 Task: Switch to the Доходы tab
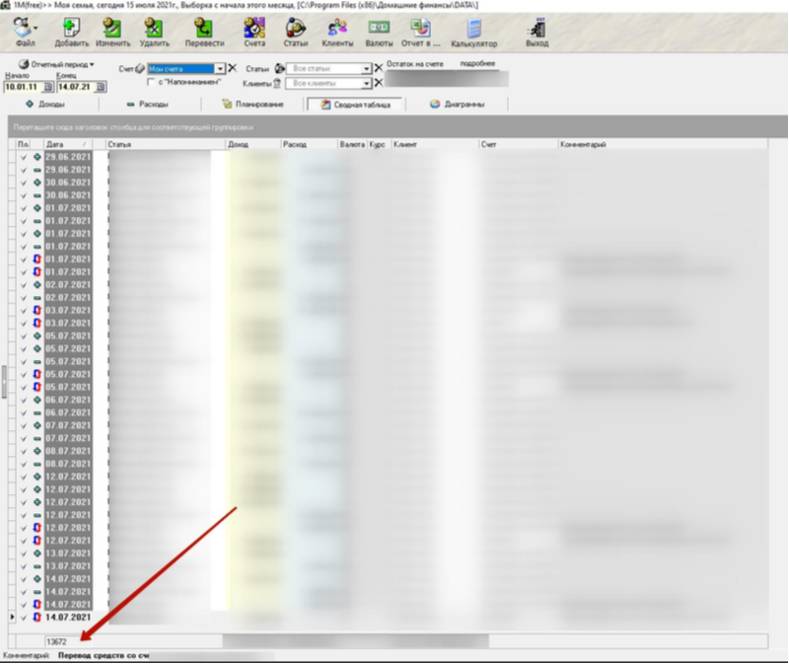(x=45, y=104)
